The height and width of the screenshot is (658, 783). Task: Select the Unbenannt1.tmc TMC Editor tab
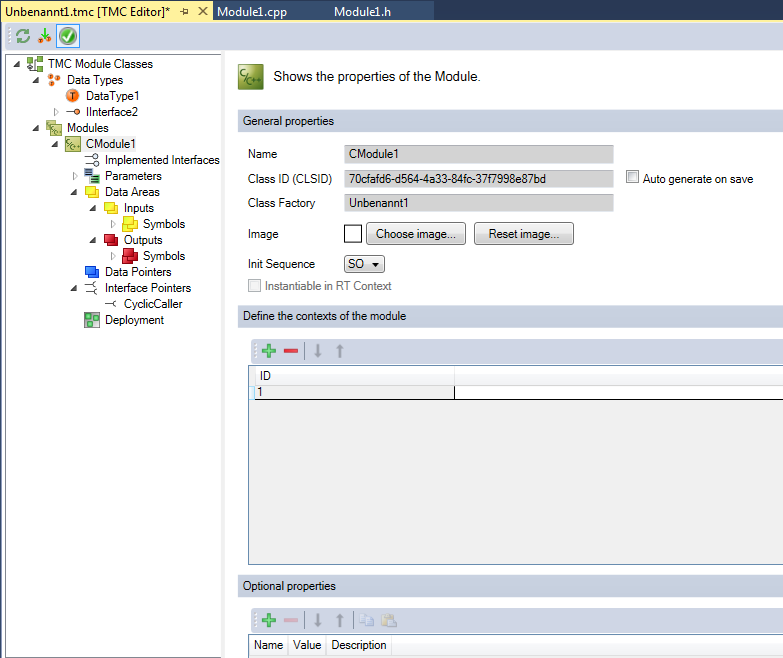pyautogui.click(x=87, y=11)
